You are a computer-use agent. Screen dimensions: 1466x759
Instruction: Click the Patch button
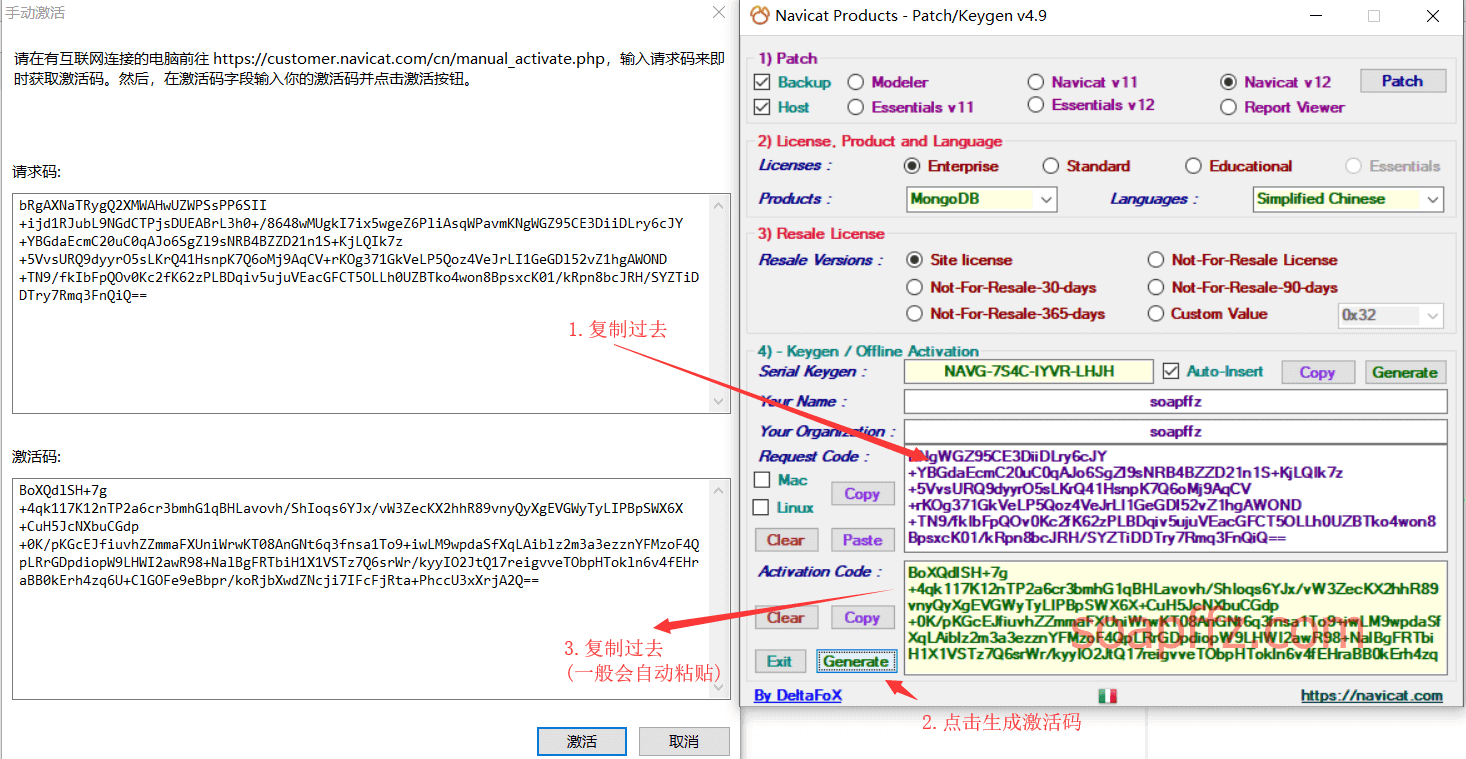(x=1402, y=81)
